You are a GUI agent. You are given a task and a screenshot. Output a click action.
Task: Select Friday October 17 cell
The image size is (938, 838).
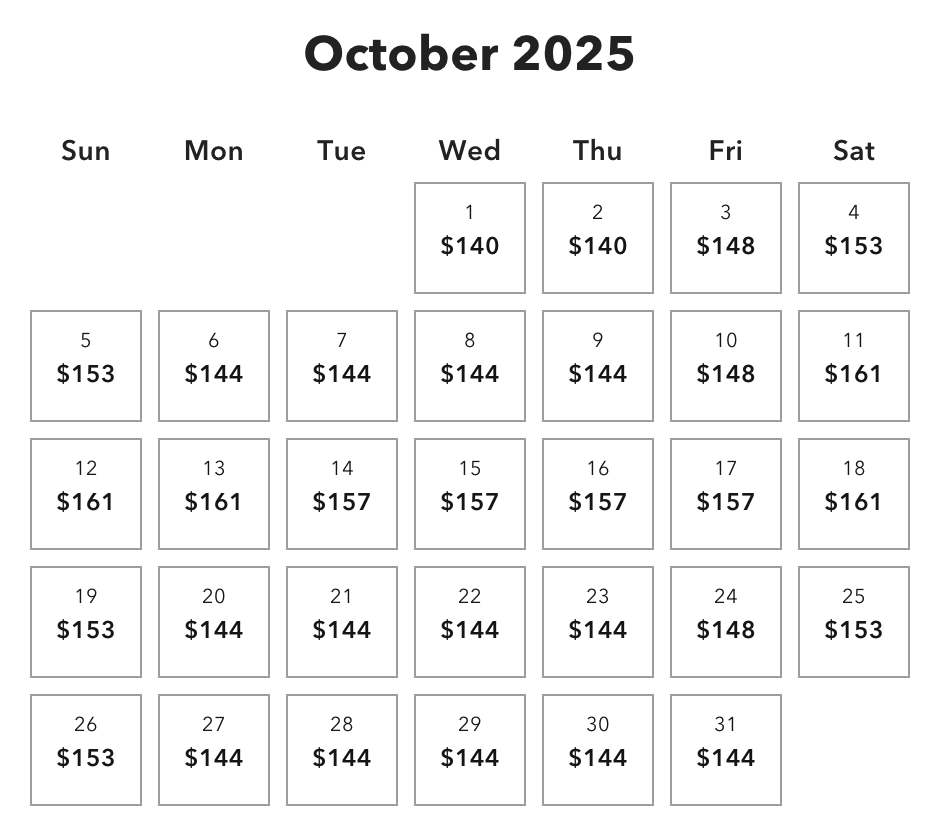[725, 494]
